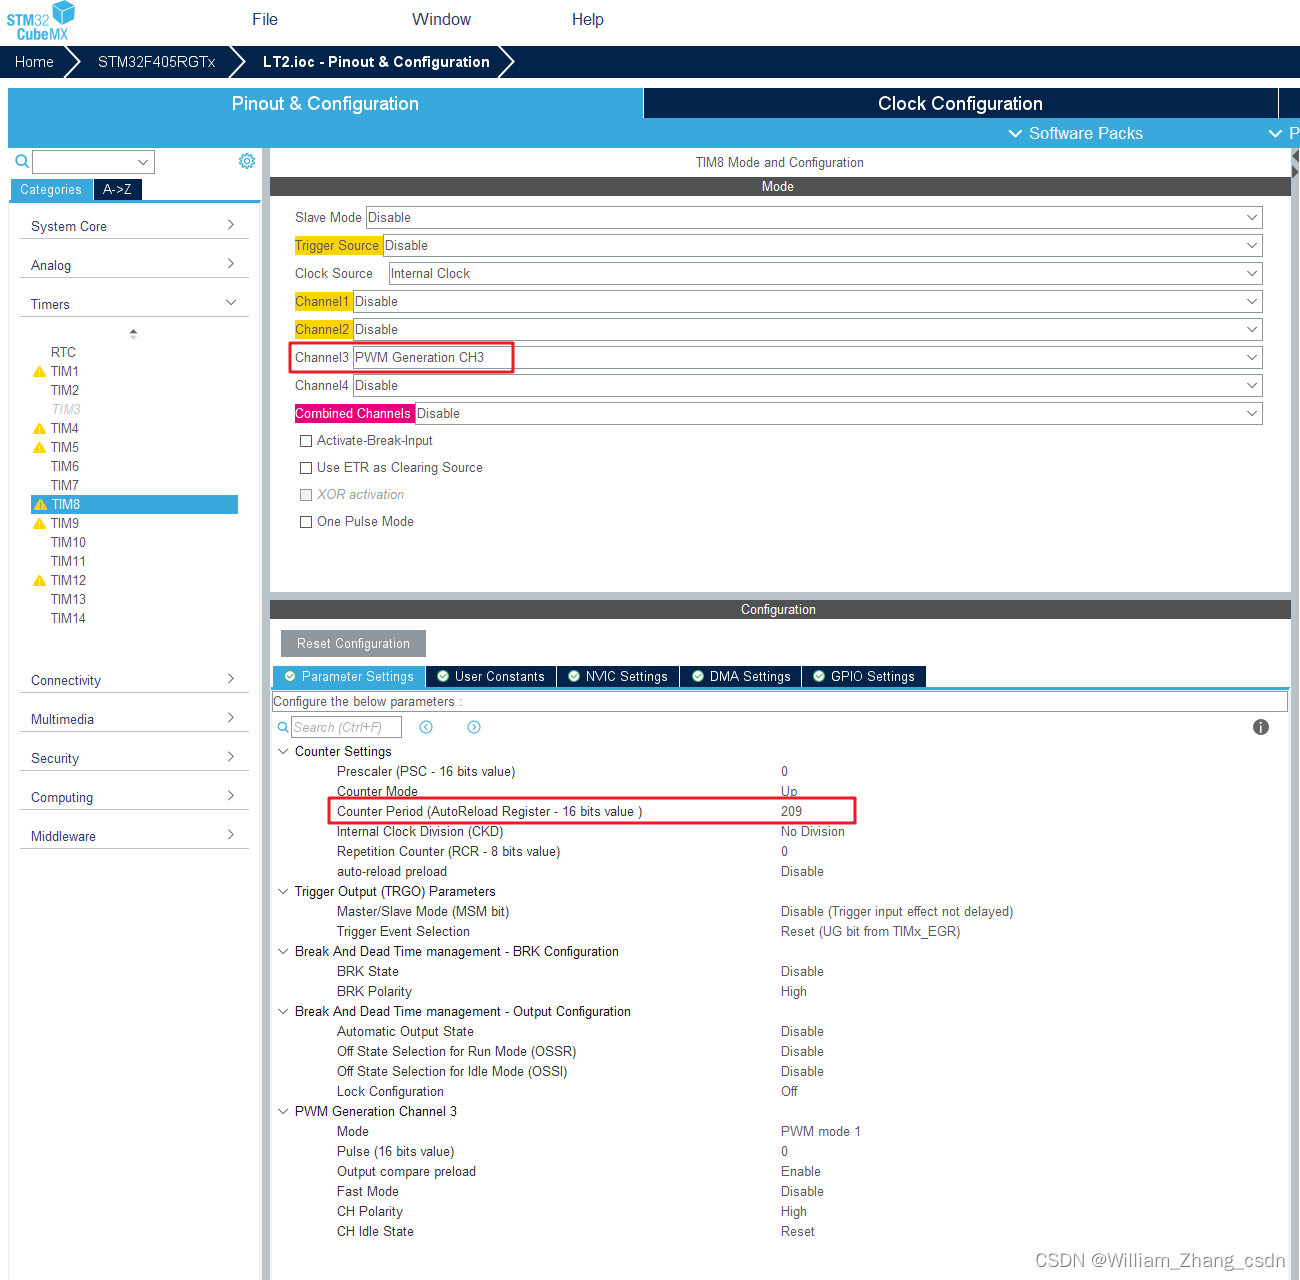The width and height of the screenshot is (1300, 1280).
Task: Open Parameter Settings tab
Action: pyautogui.click(x=349, y=677)
